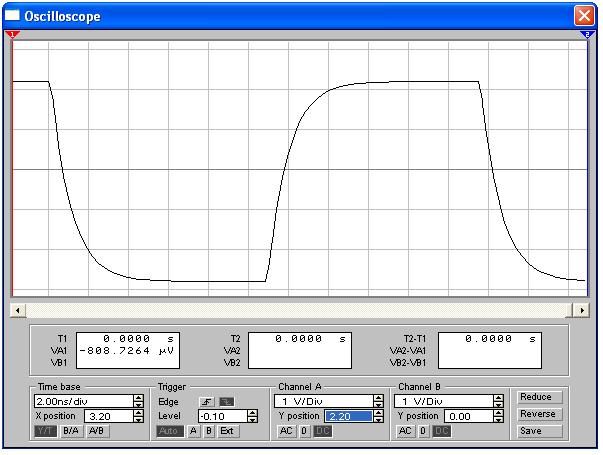Select Ext trigger source
Viewport: 603px width, 455px height.
pyautogui.click(x=227, y=431)
